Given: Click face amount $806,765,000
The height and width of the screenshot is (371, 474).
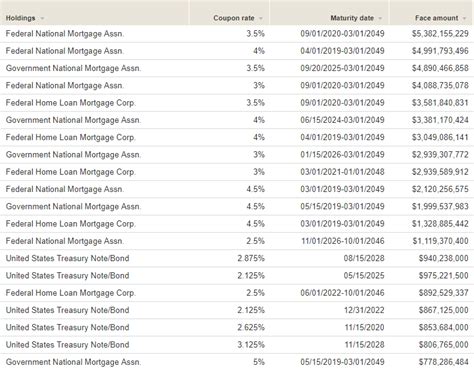Looking at the screenshot, I should click(444, 345).
